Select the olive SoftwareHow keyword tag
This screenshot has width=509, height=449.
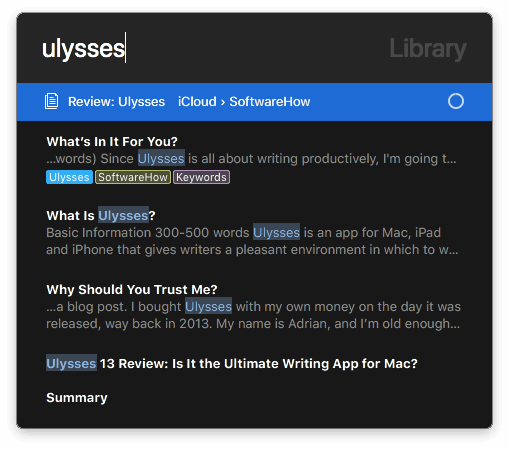coord(133,177)
